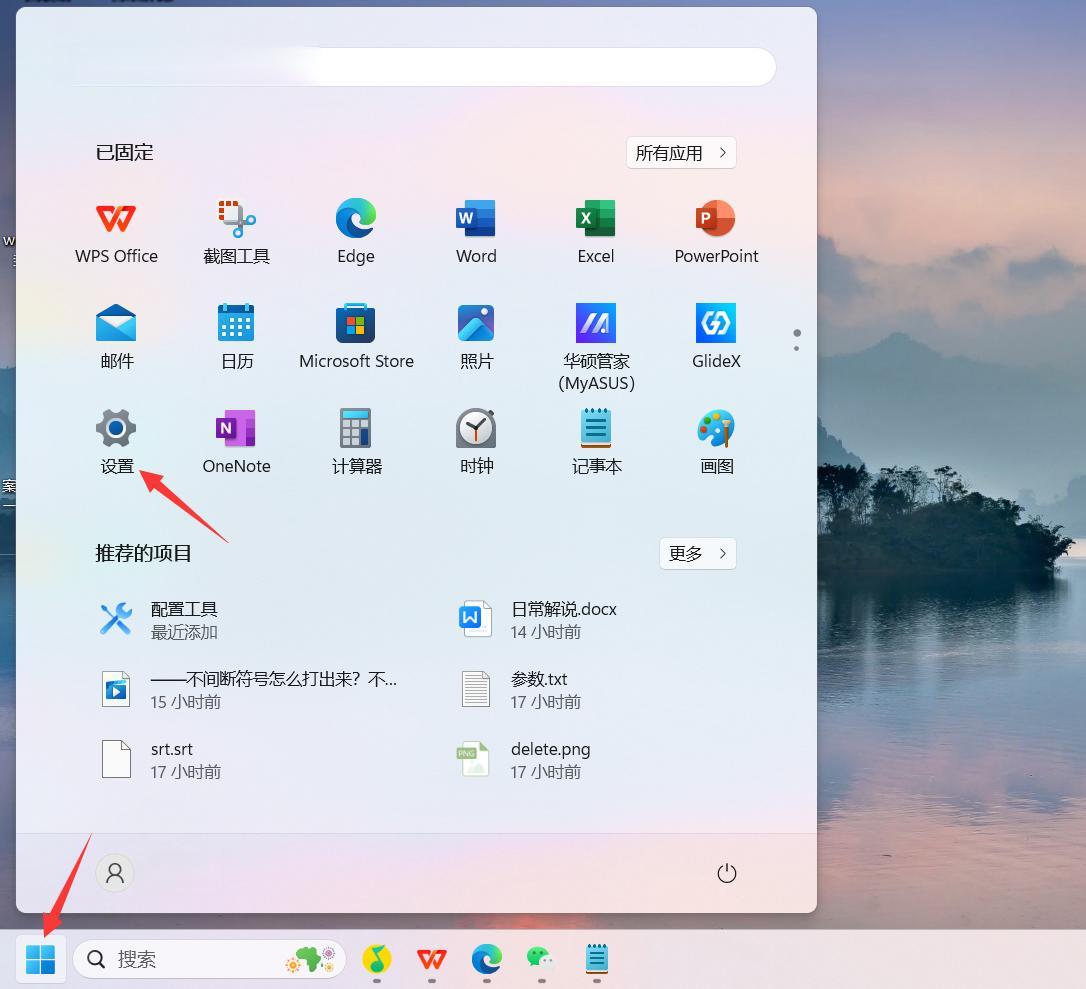Open the 画图 paint app
The image size is (1086, 989).
pos(716,443)
